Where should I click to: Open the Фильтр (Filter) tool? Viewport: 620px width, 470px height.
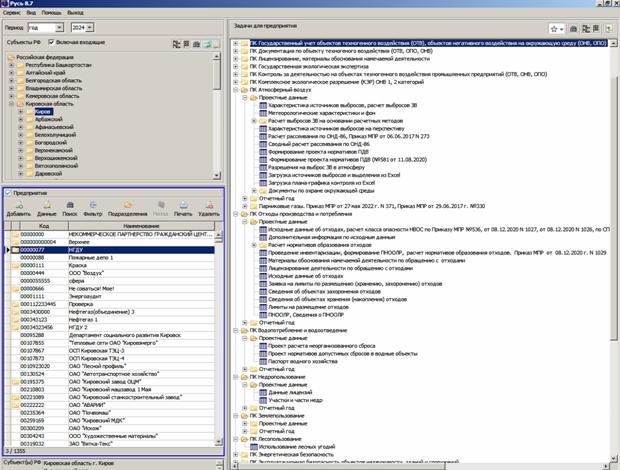point(94,208)
